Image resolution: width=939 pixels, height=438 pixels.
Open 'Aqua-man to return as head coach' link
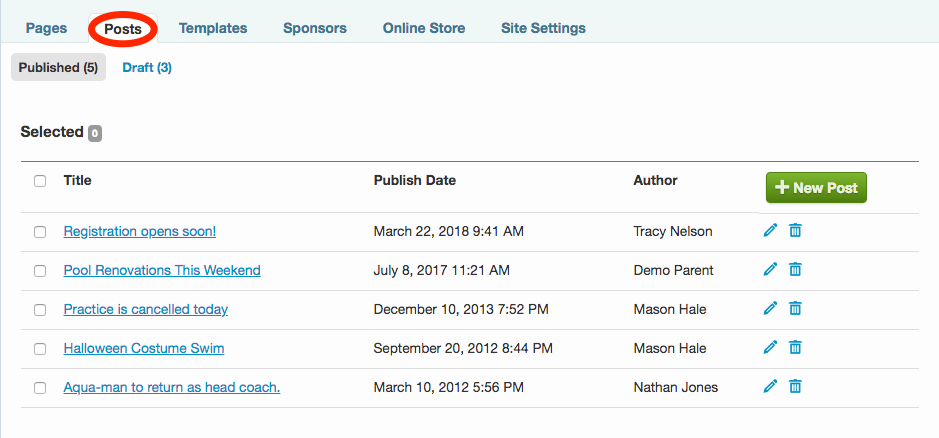click(x=171, y=387)
